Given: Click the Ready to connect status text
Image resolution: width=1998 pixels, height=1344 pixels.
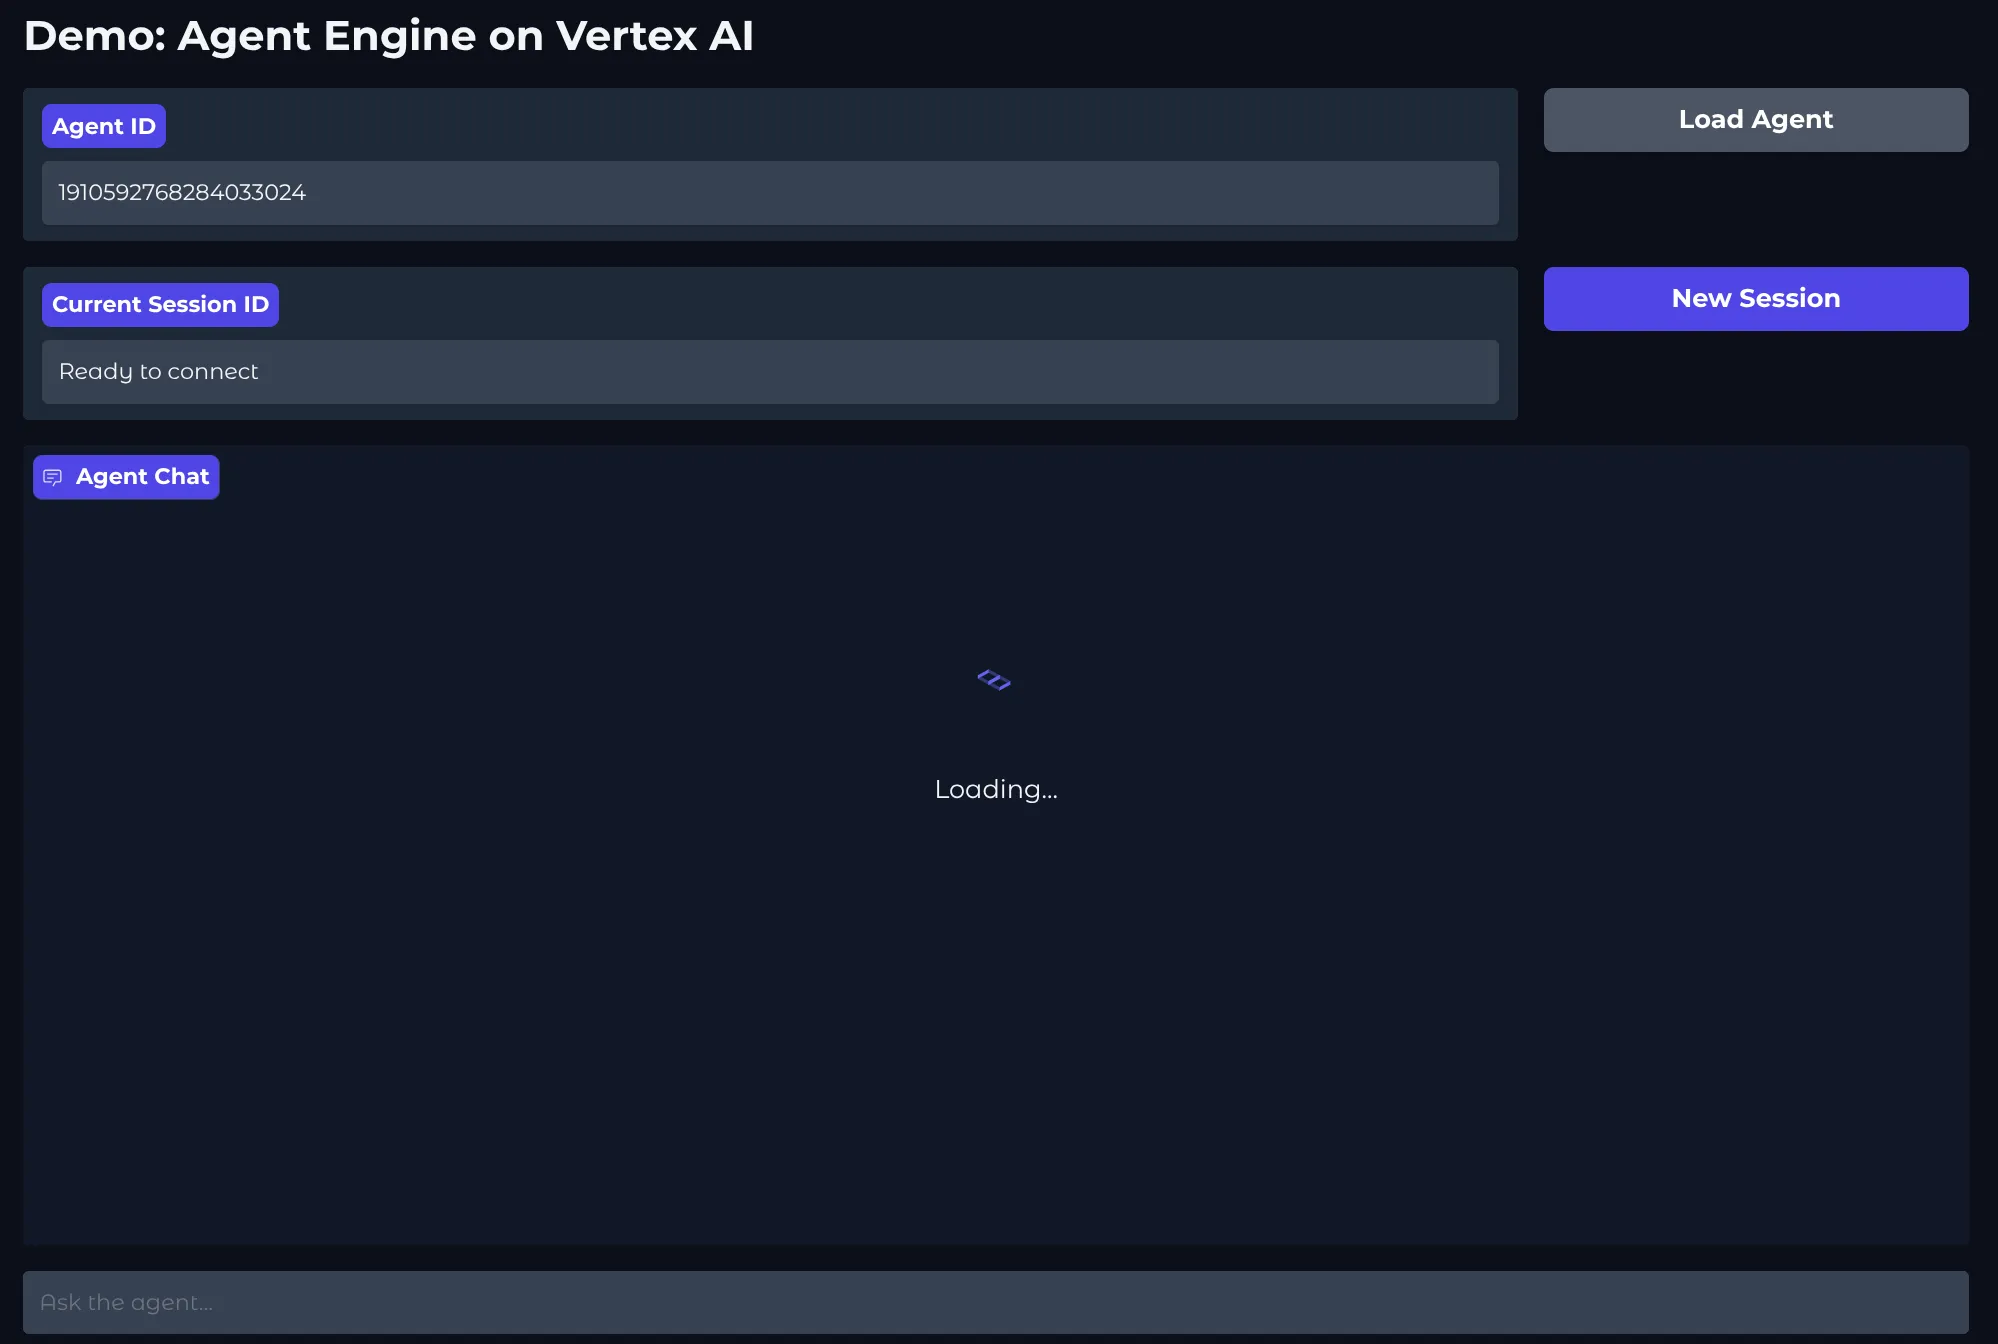Looking at the screenshot, I should coord(158,372).
